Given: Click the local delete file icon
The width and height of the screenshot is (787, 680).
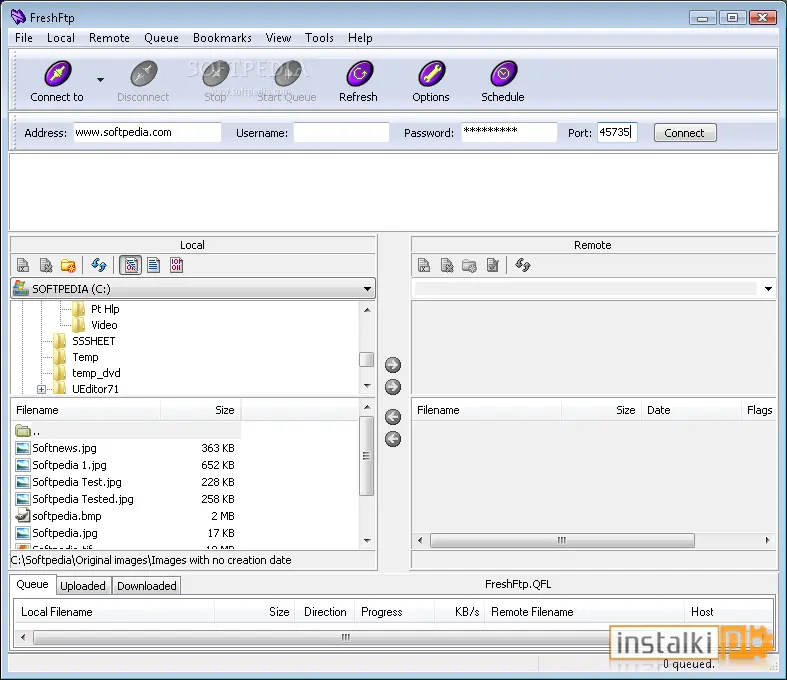Looking at the screenshot, I should (x=46, y=265).
